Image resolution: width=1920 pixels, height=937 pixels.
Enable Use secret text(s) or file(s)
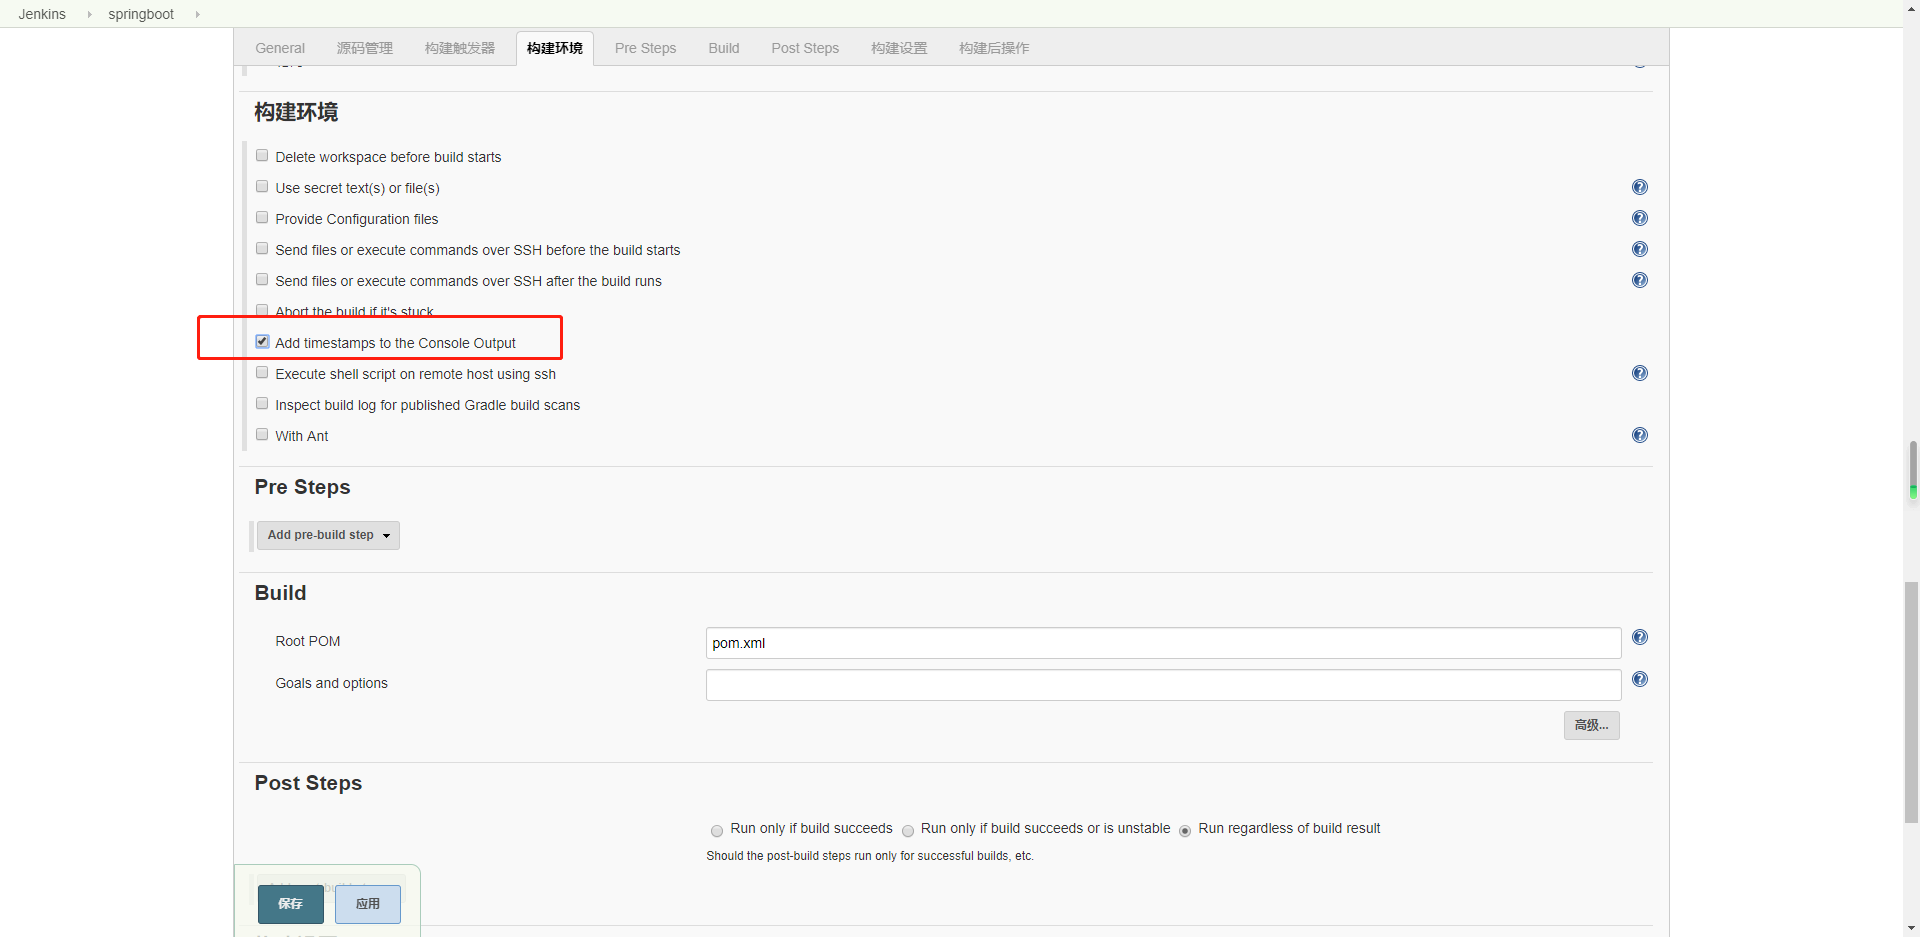(x=262, y=186)
